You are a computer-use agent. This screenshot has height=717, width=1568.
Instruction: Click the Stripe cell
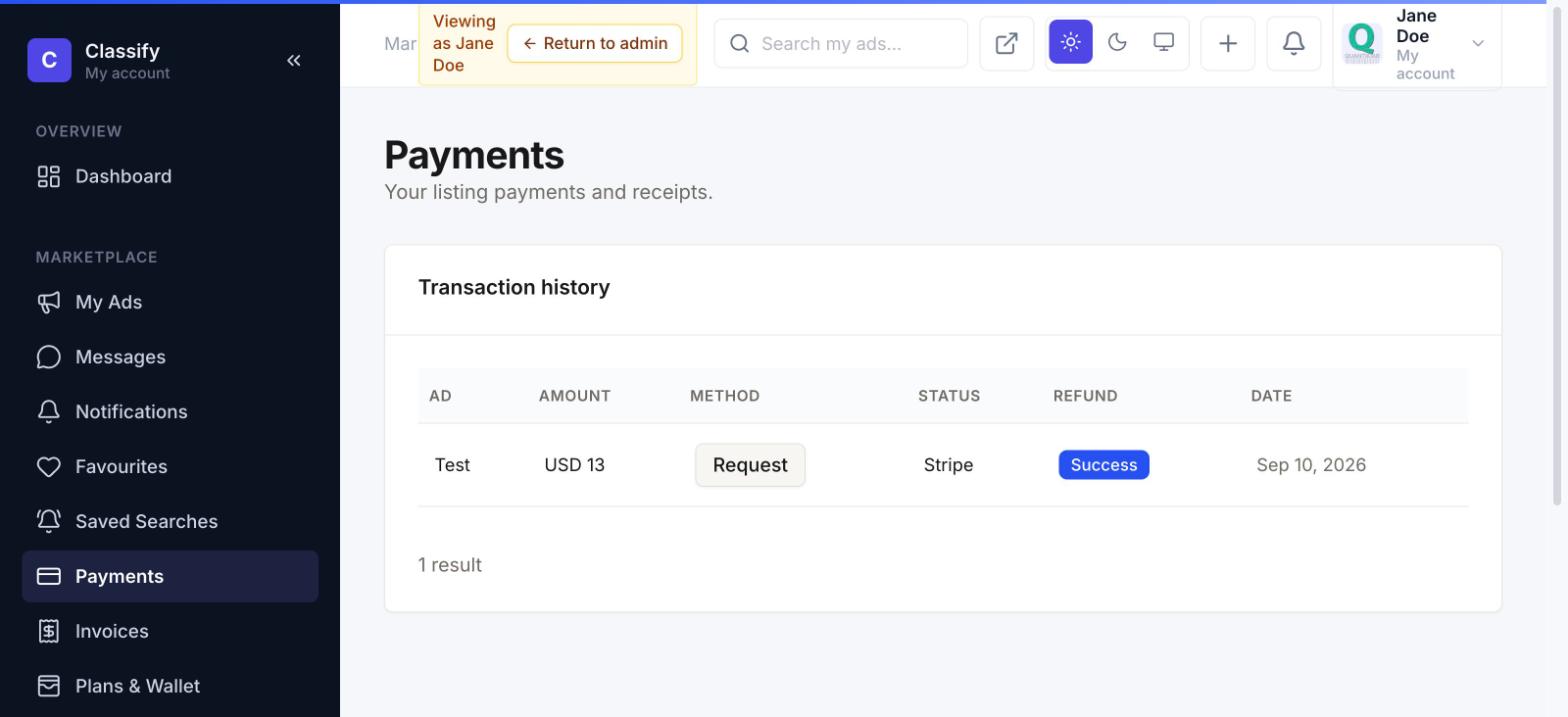[x=948, y=465]
